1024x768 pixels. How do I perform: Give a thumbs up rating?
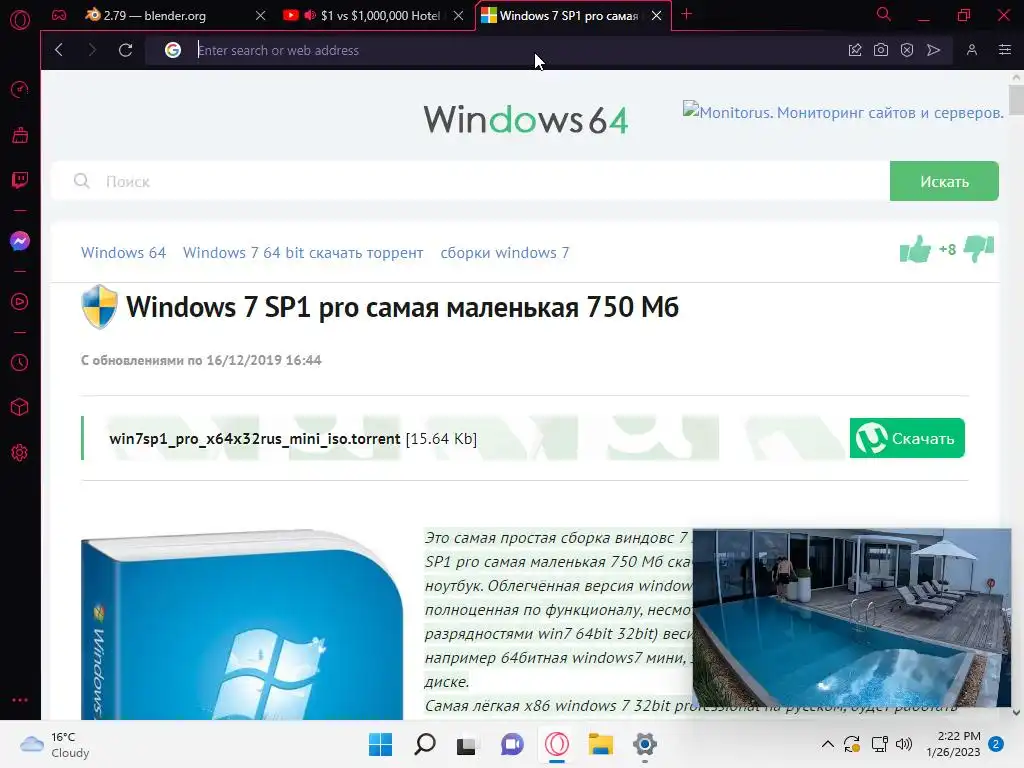[x=915, y=249]
